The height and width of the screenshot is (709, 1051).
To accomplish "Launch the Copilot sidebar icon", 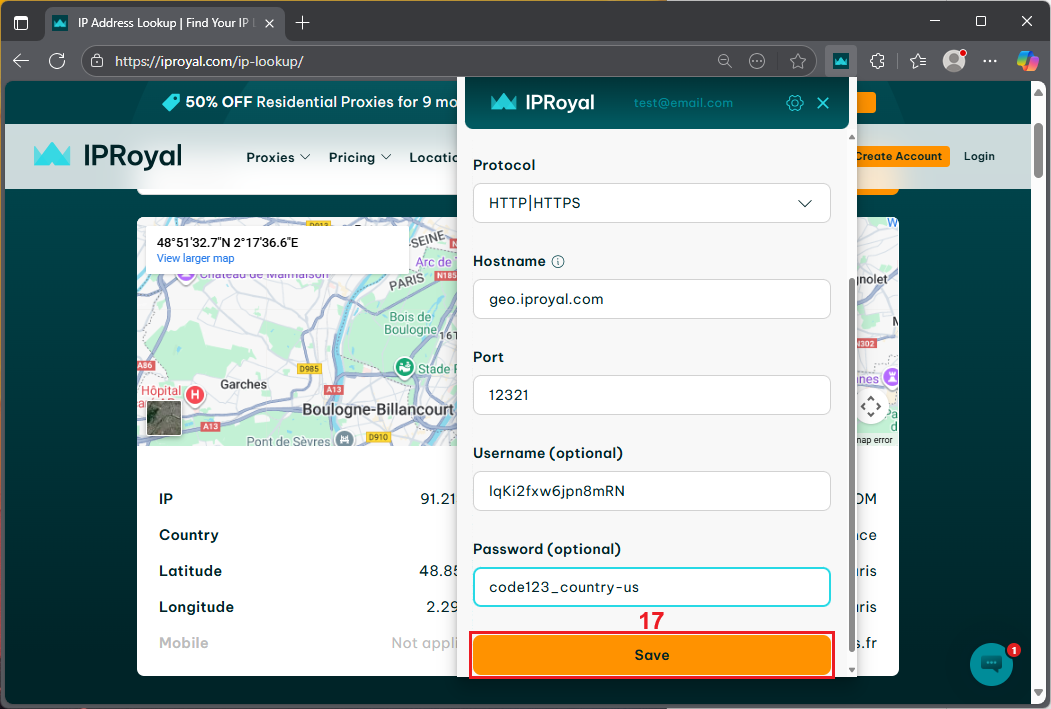I will point(1027,61).
